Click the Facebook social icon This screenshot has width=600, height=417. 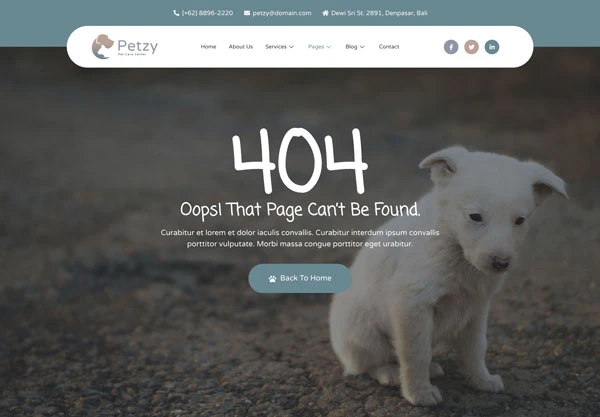click(x=451, y=47)
